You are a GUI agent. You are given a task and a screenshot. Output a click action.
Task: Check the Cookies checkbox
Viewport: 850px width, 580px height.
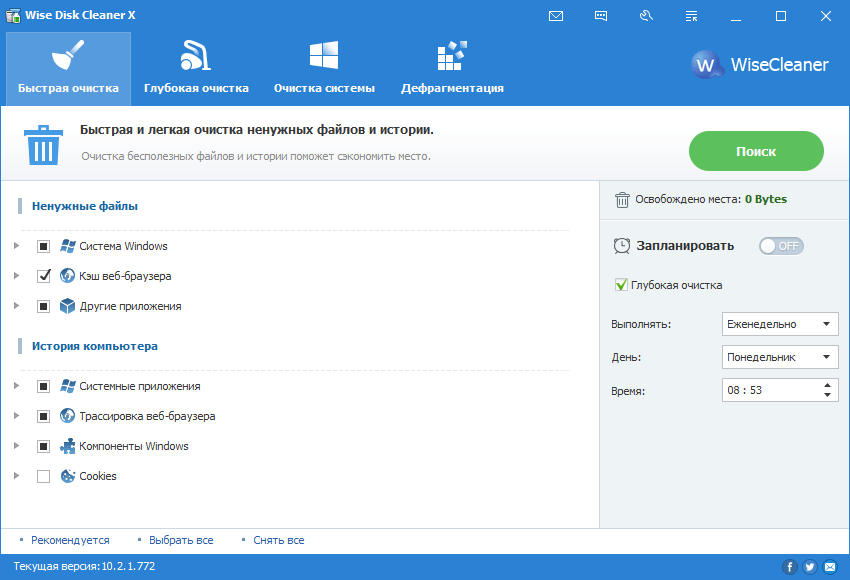pyautogui.click(x=43, y=476)
